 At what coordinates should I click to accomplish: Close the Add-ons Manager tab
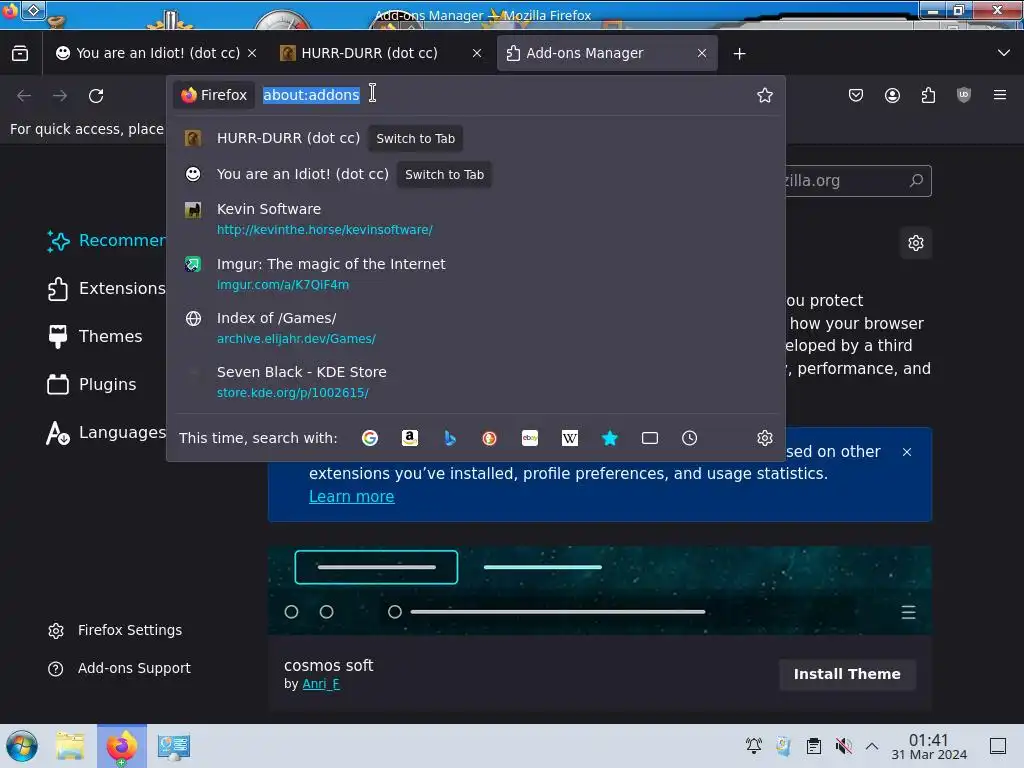click(x=702, y=53)
